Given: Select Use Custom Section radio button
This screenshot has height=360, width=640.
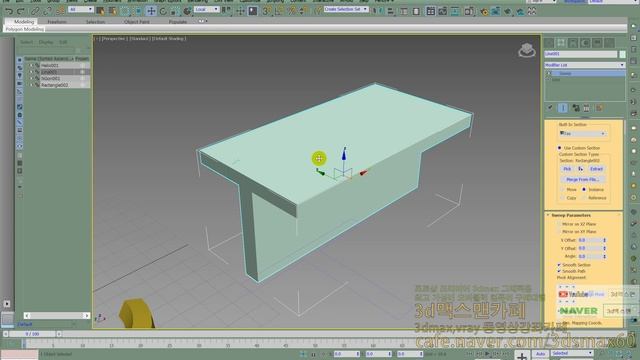Looking at the screenshot, I should click(560, 148).
